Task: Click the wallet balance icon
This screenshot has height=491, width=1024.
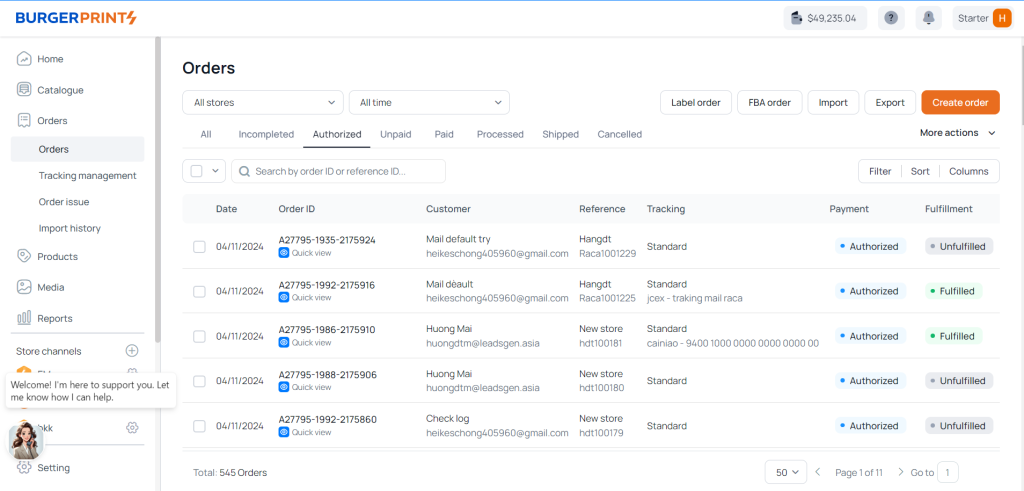Action: pyautogui.click(x=797, y=18)
